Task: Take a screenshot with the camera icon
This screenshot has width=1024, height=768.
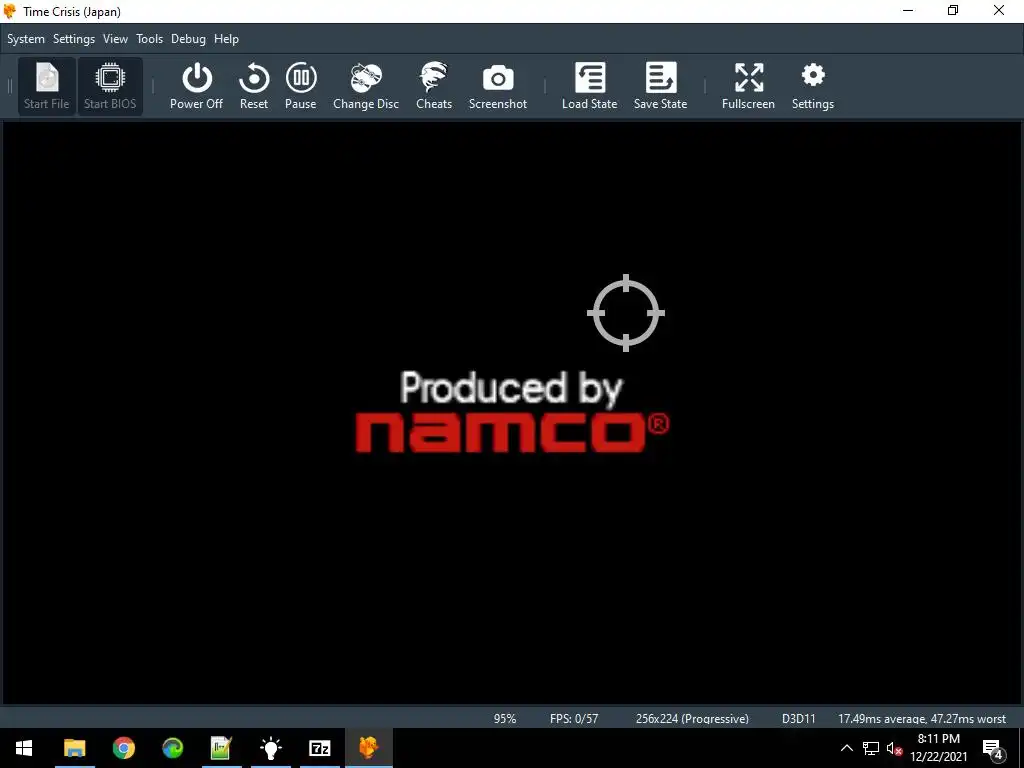Action: click(x=498, y=86)
